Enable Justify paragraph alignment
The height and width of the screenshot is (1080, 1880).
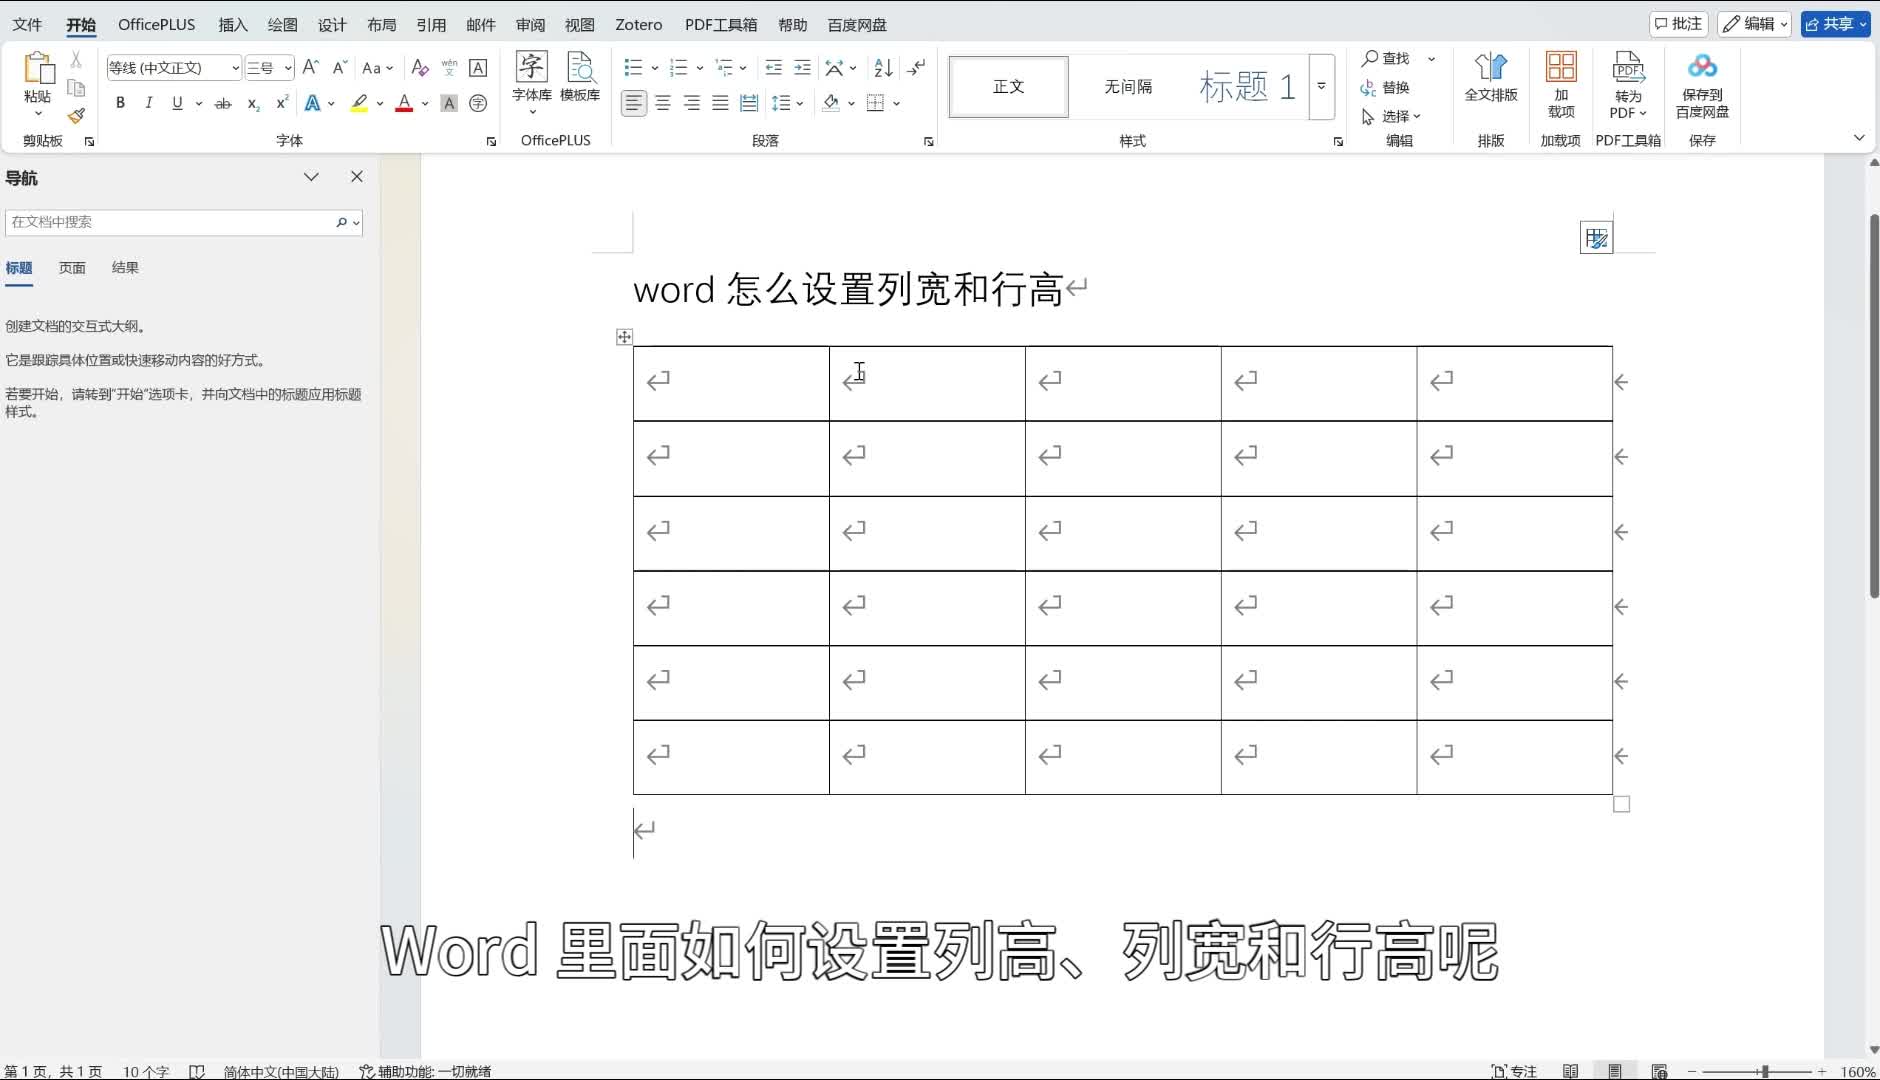tap(720, 103)
